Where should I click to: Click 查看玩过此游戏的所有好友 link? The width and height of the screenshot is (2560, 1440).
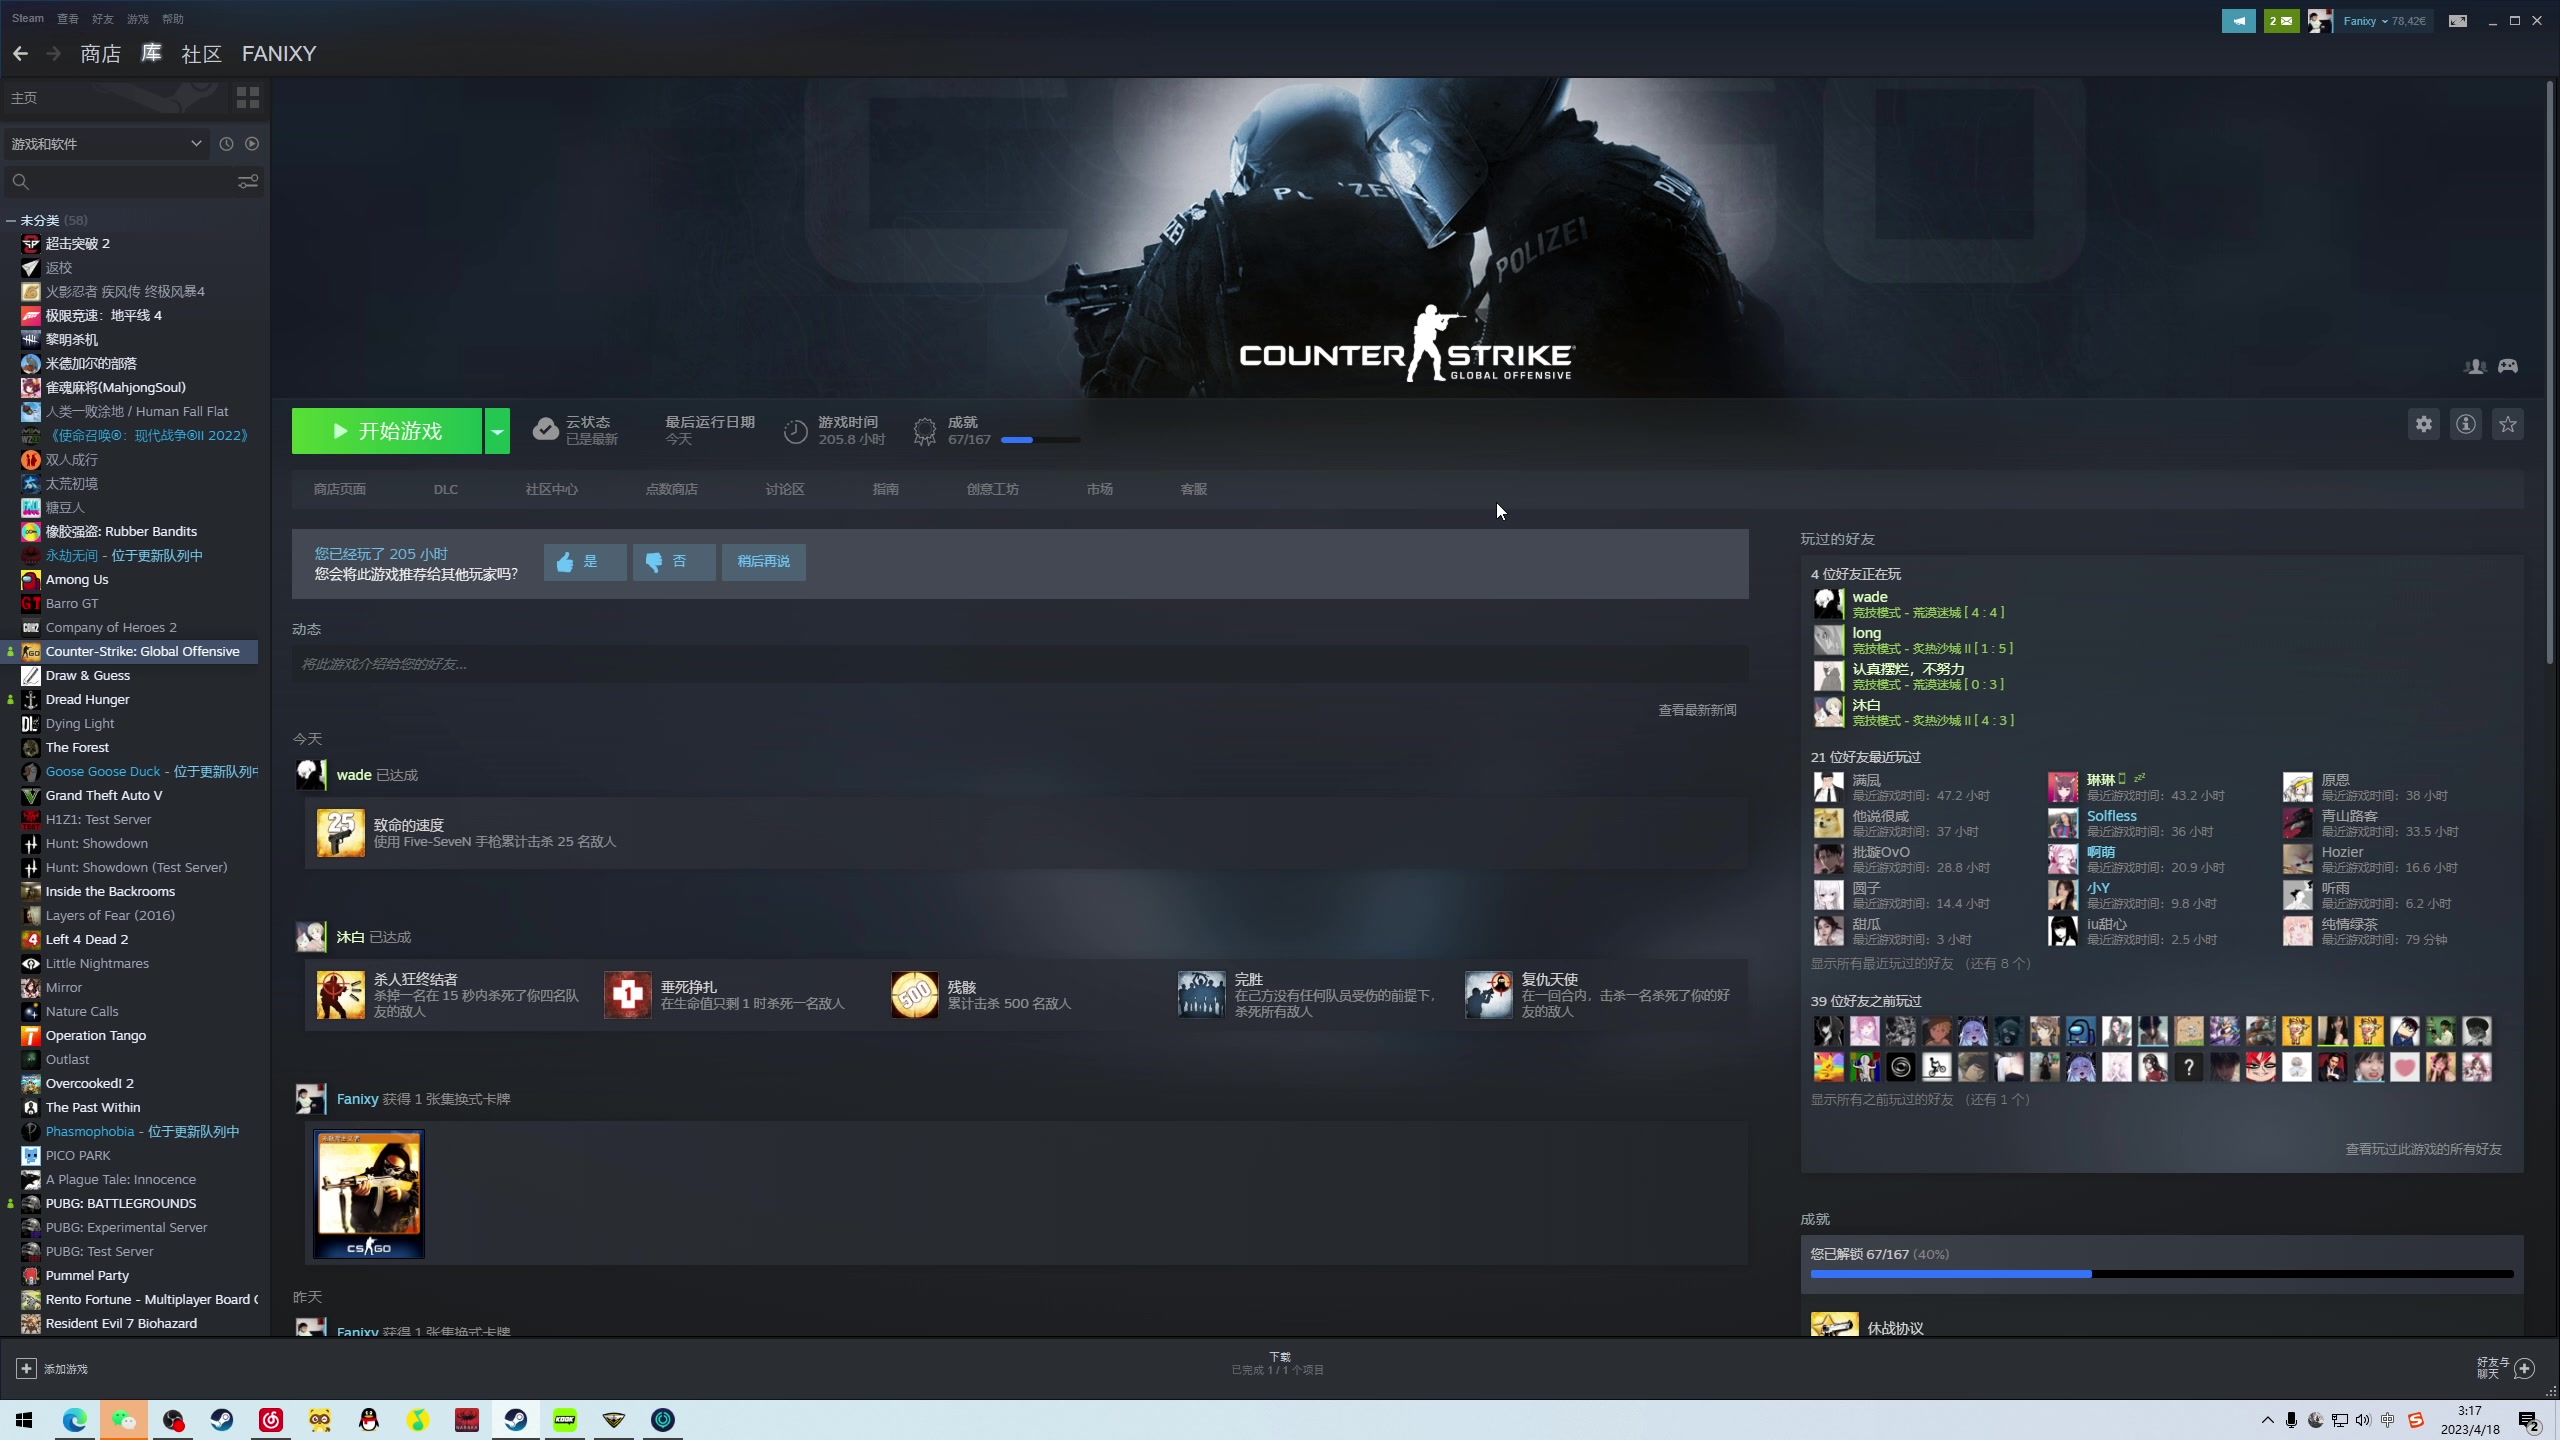point(2423,1149)
